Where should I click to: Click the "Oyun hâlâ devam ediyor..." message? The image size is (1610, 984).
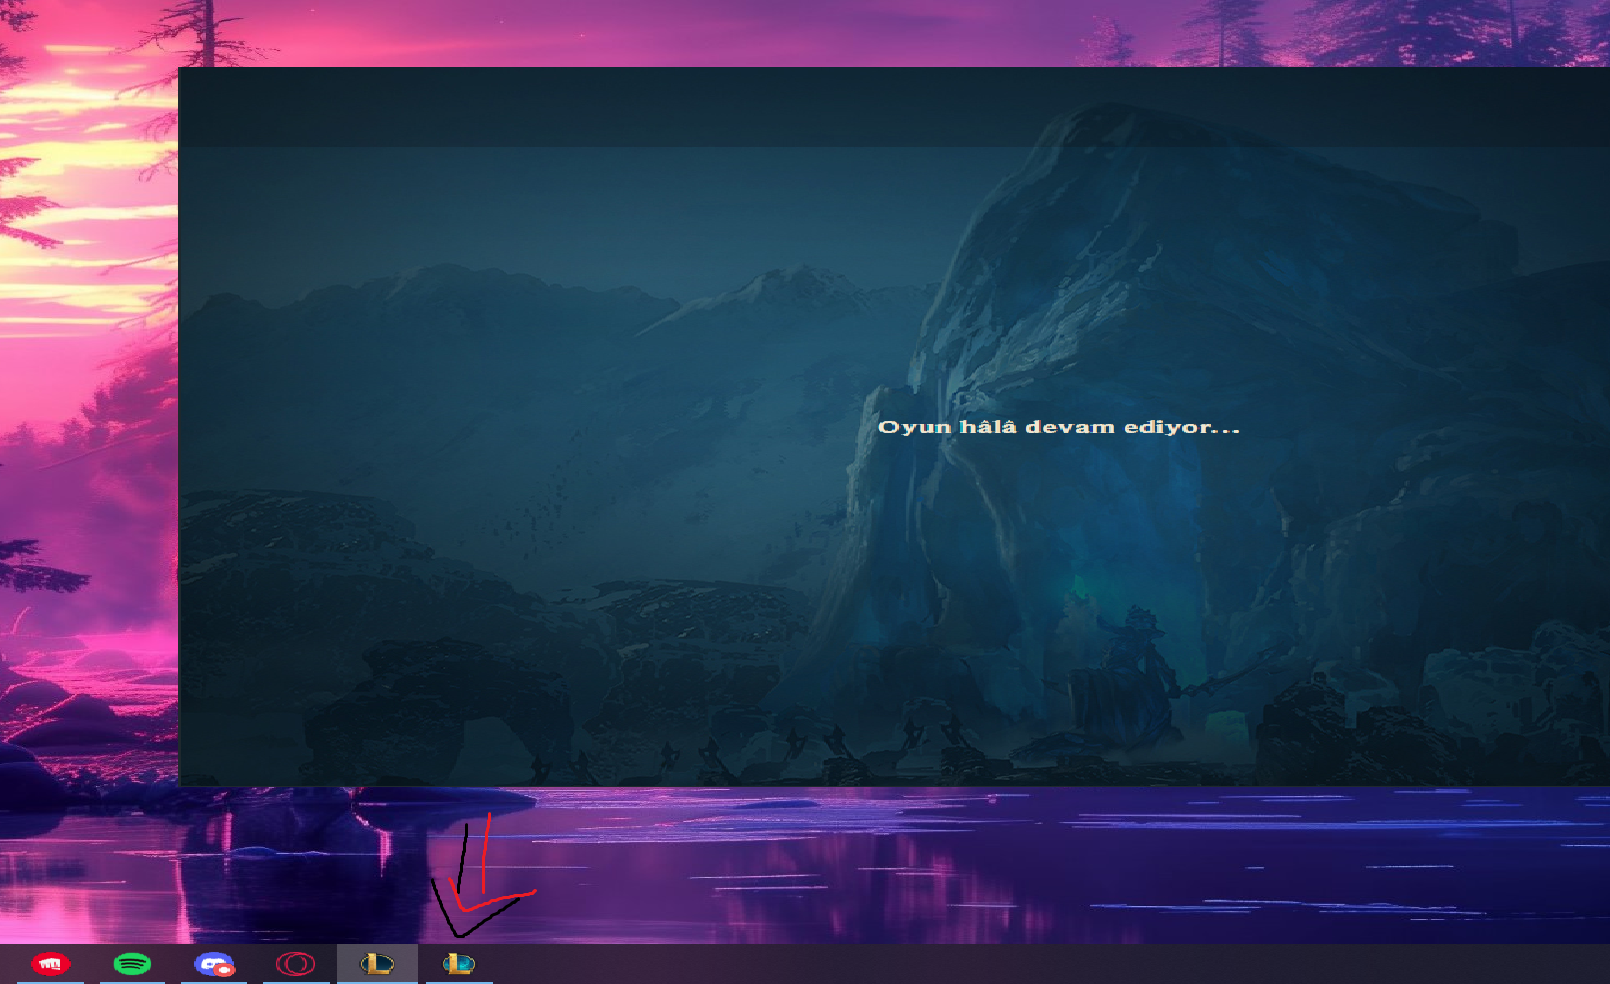point(1058,427)
